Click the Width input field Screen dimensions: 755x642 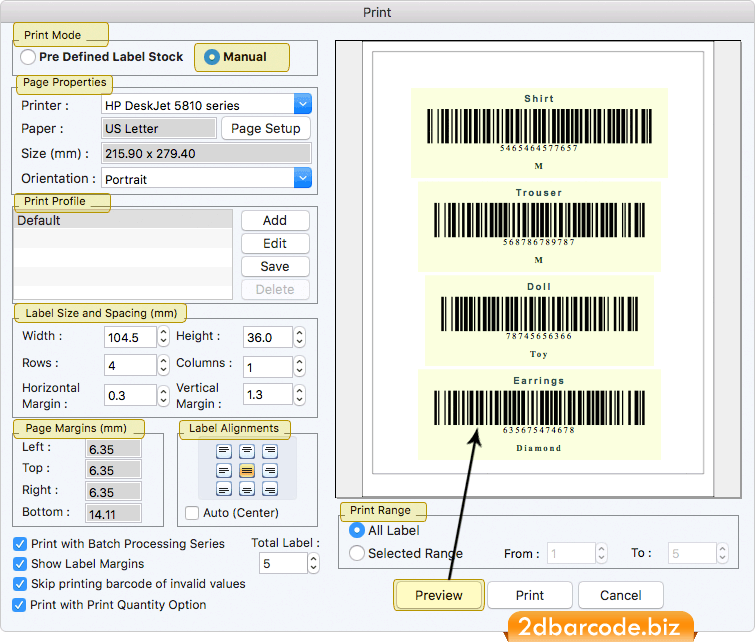click(x=130, y=337)
